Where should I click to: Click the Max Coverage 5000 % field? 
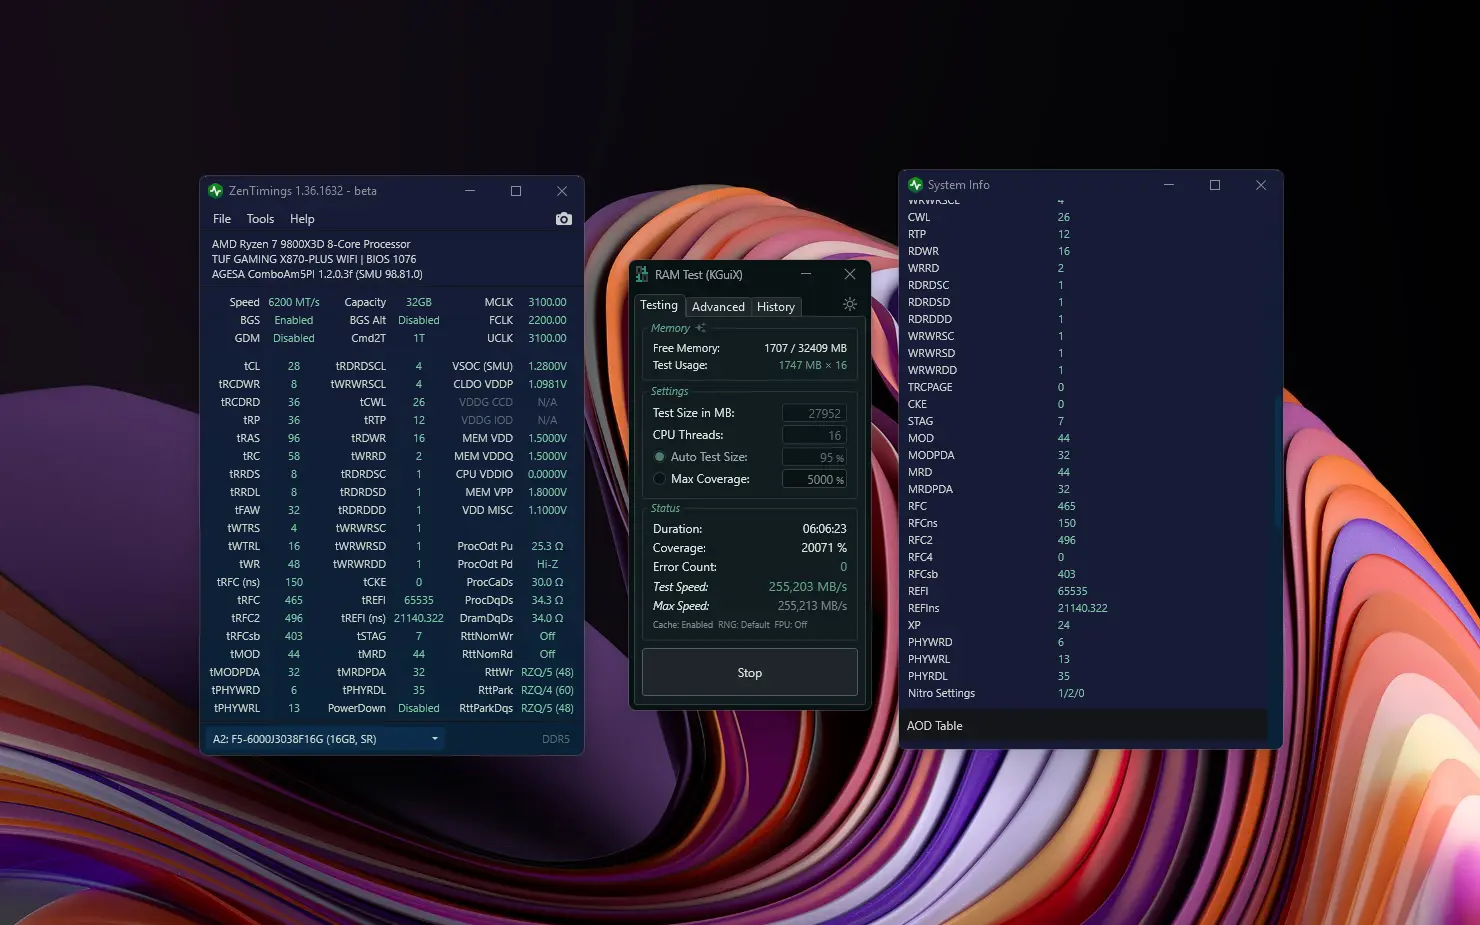point(814,479)
